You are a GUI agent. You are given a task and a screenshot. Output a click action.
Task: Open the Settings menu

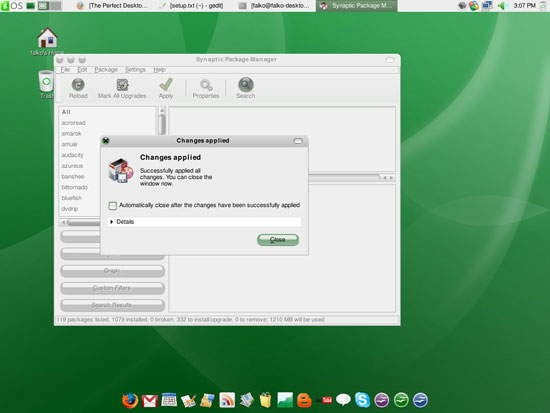(135, 69)
